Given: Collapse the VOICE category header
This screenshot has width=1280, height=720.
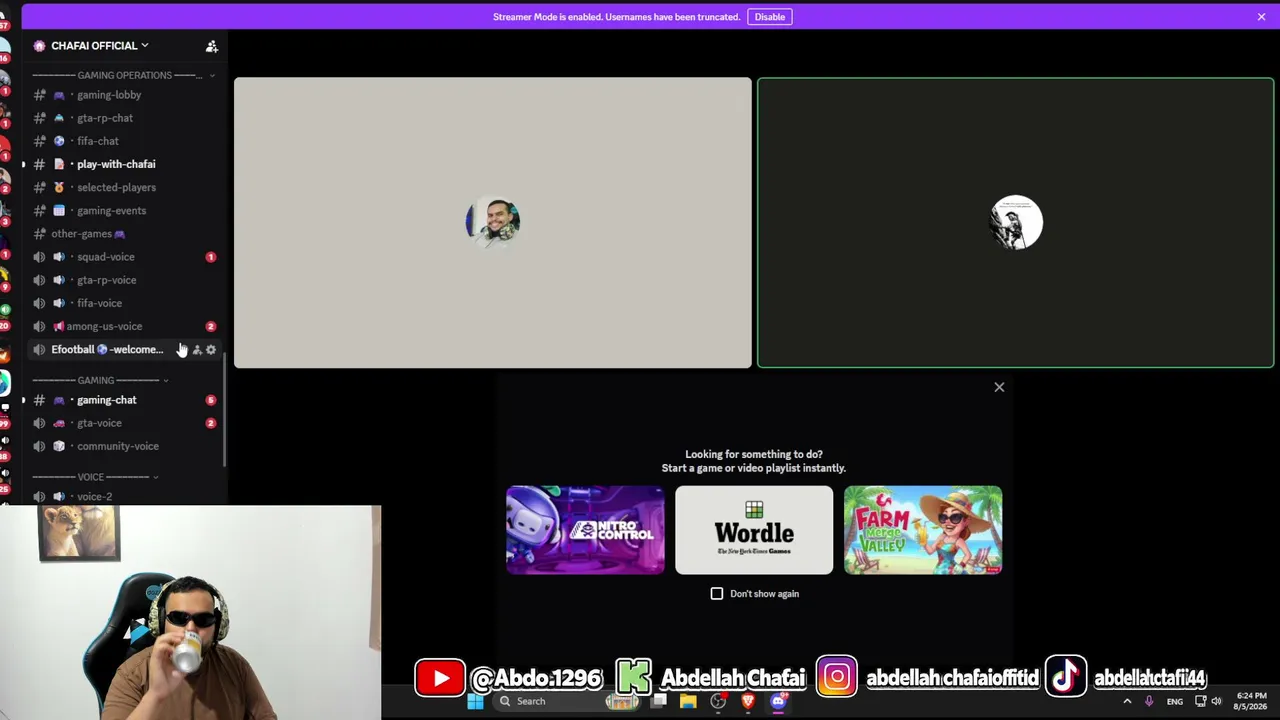Looking at the screenshot, I should 95,477.
